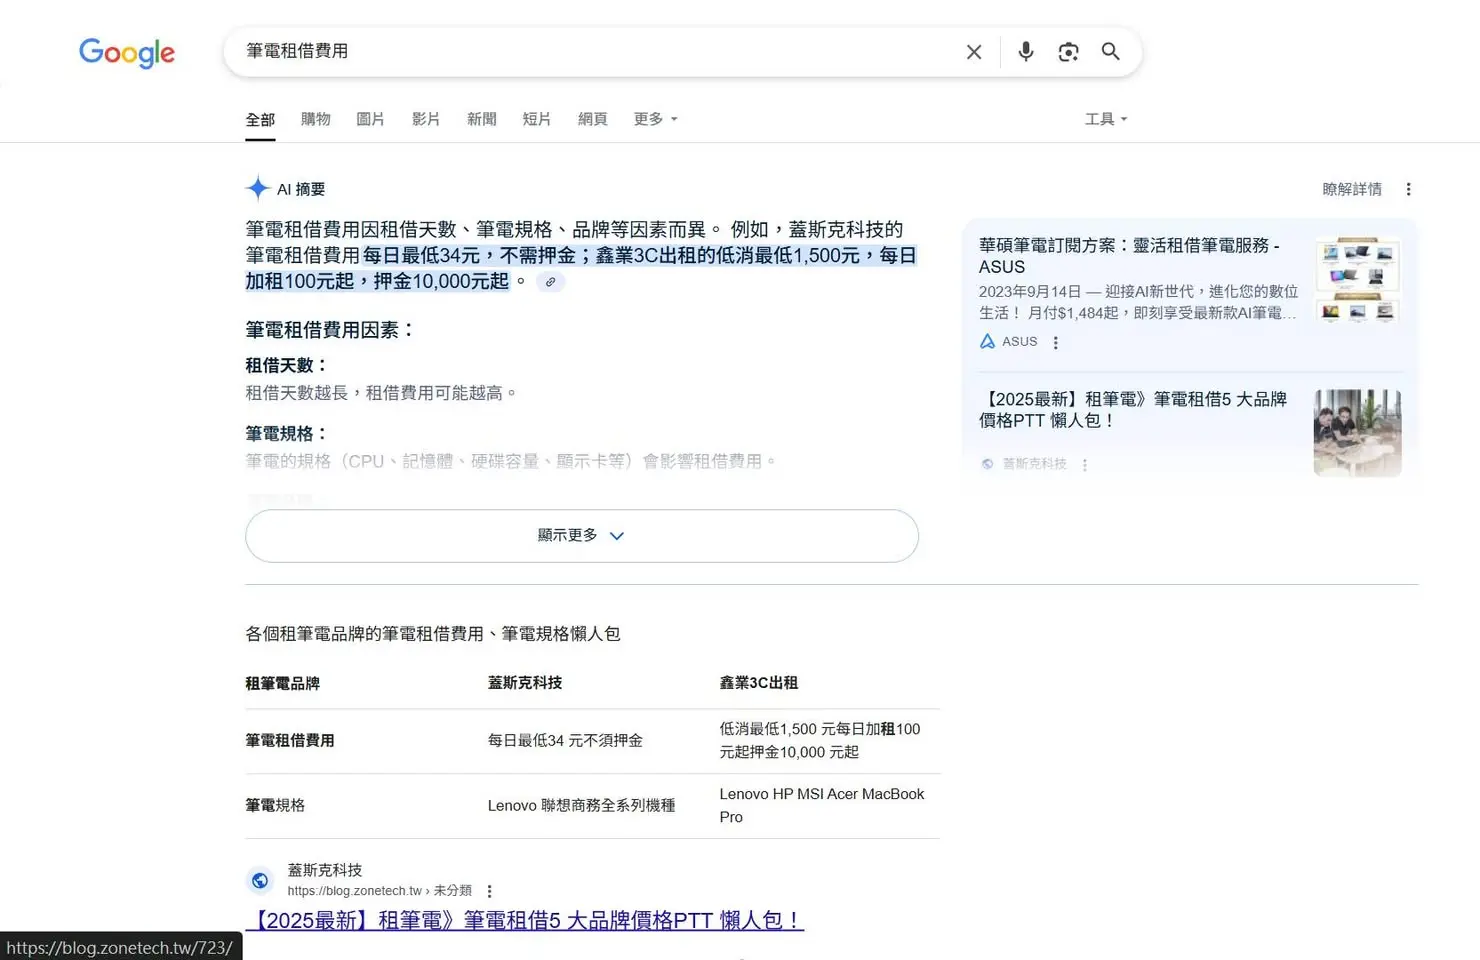This screenshot has height=960, width=1480.
Task: Click the magnifying glass search button
Action: click(1110, 52)
